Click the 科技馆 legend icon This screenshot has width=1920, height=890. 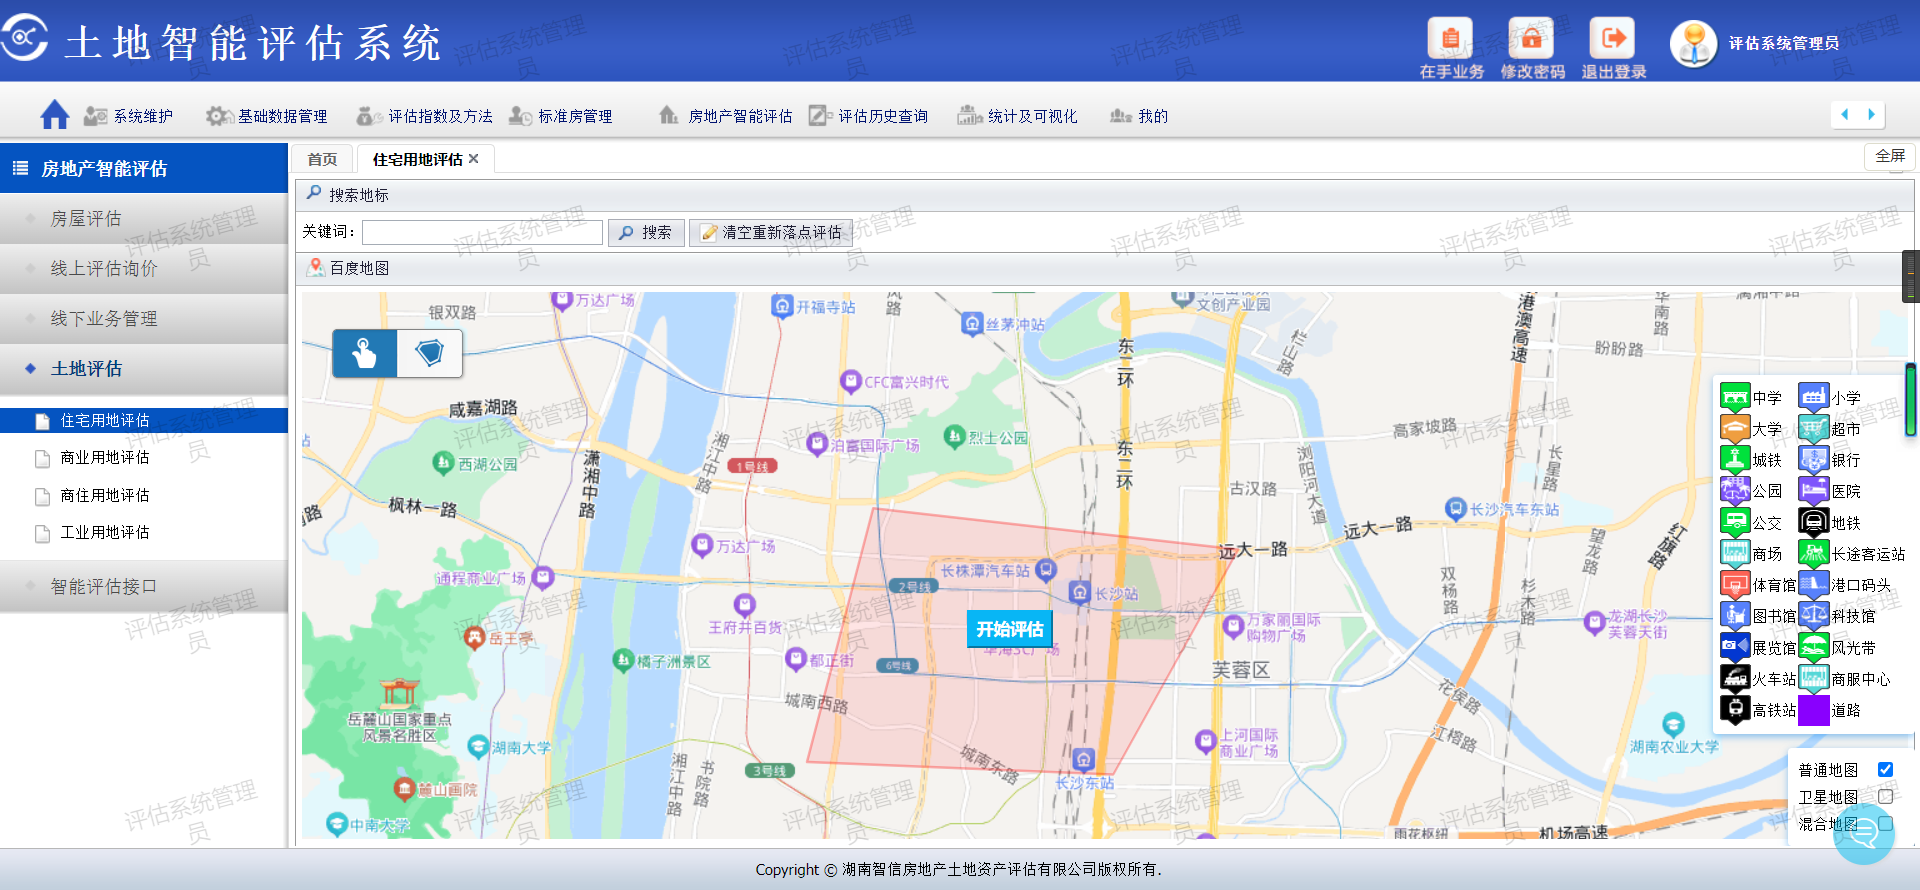click(x=1814, y=615)
